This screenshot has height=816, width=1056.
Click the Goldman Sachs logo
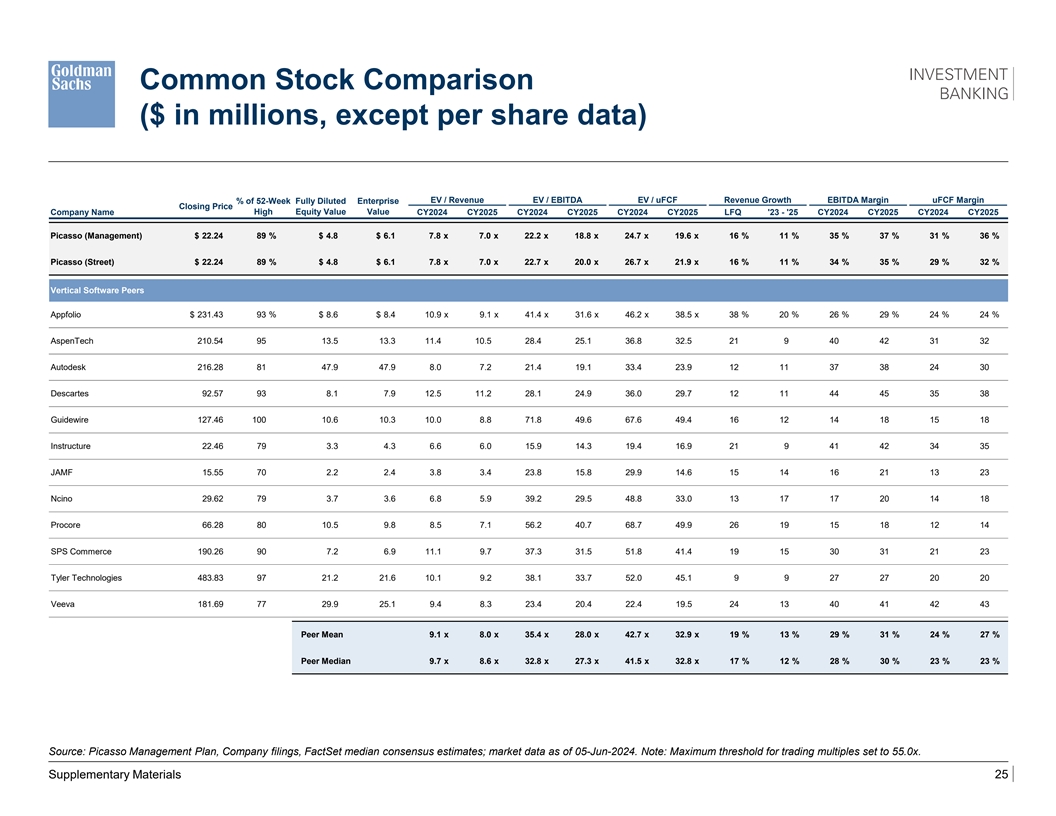tap(82, 93)
